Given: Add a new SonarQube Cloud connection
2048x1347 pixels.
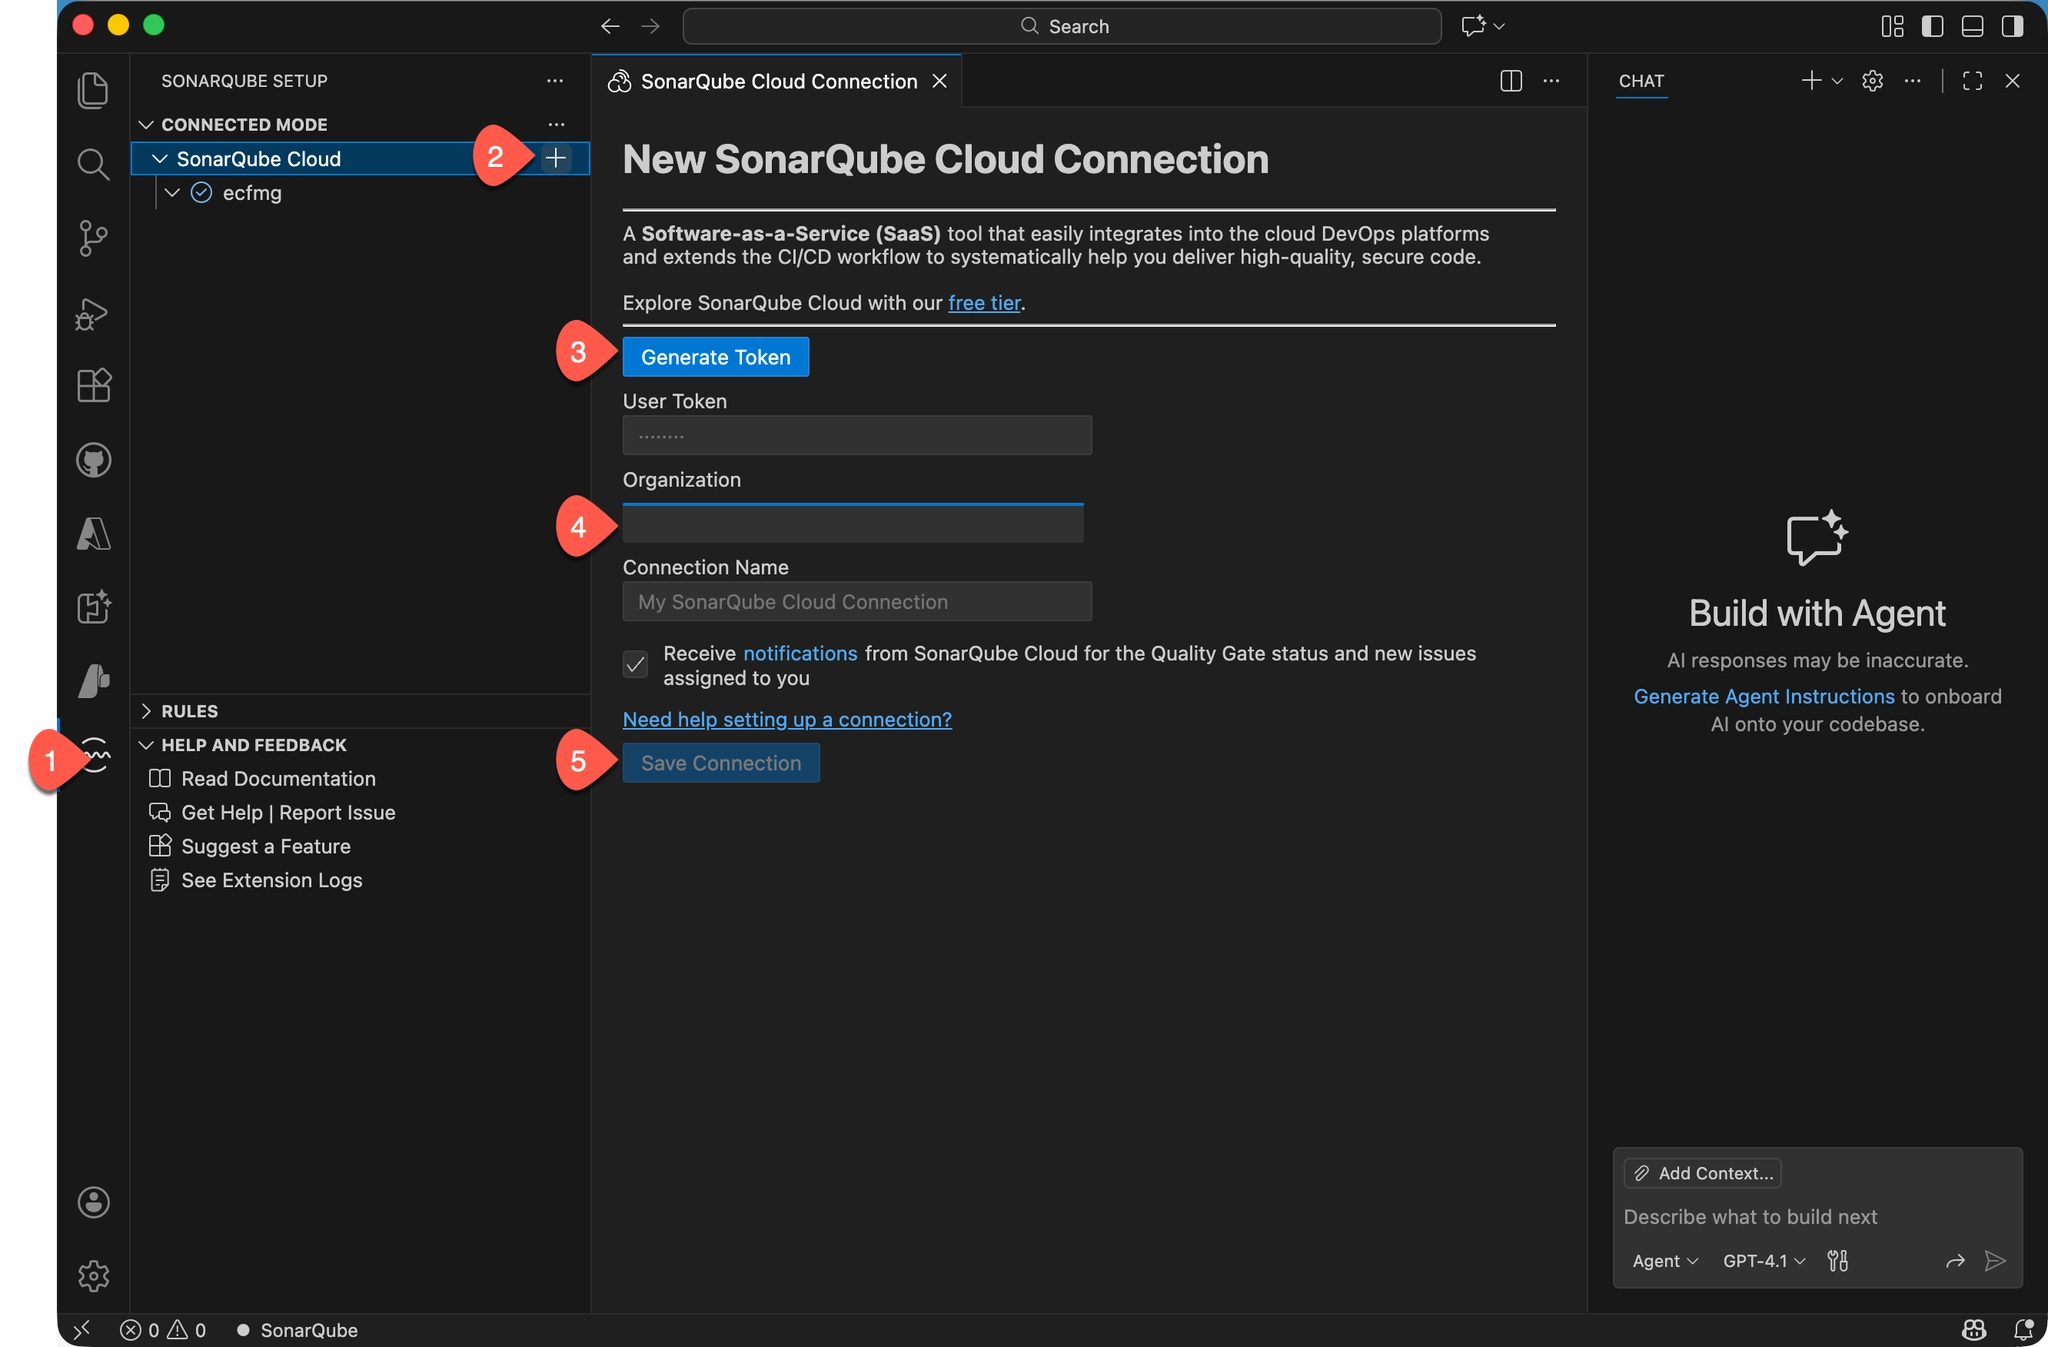Looking at the screenshot, I should (x=556, y=158).
